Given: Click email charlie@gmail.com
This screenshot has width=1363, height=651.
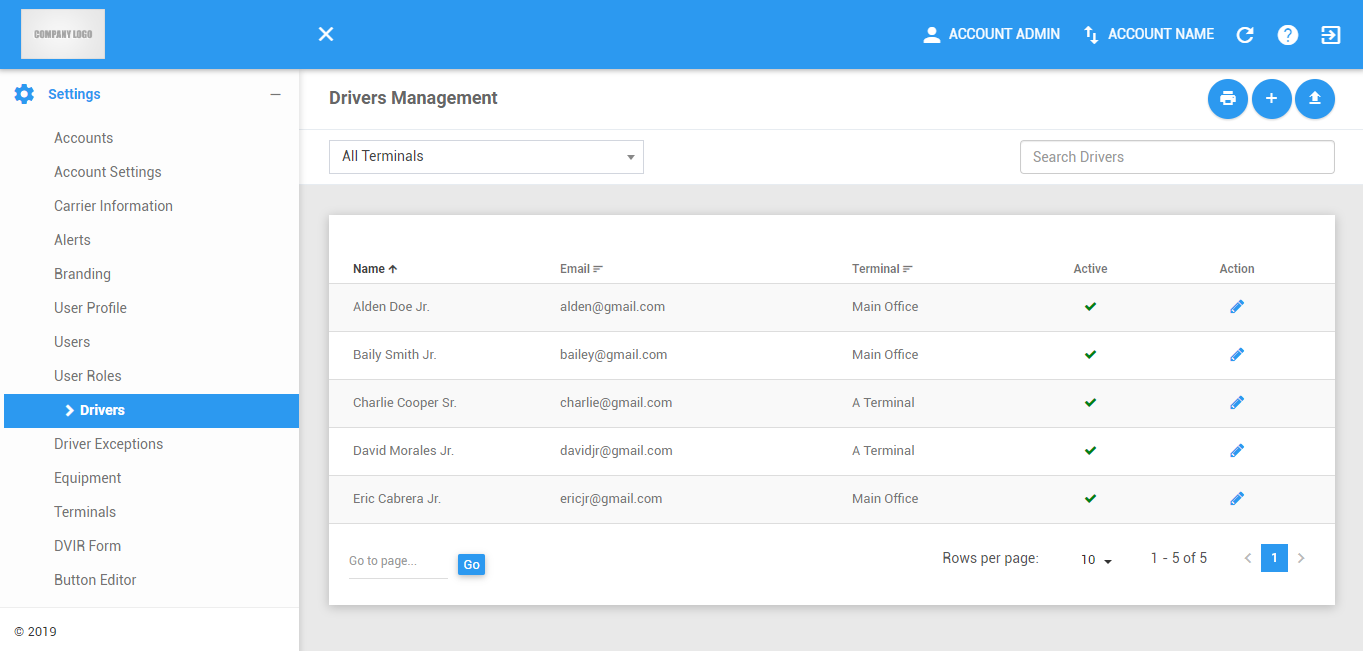Looking at the screenshot, I should 616,403.
